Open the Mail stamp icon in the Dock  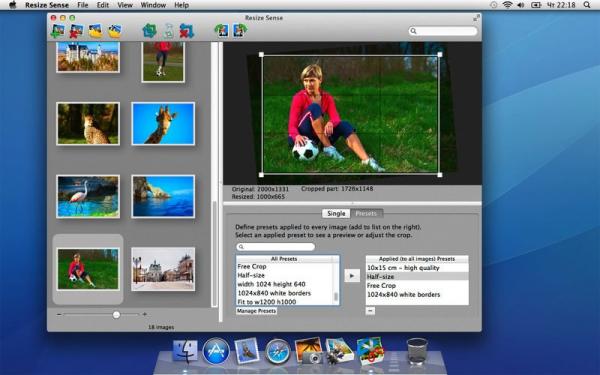pos(246,350)
